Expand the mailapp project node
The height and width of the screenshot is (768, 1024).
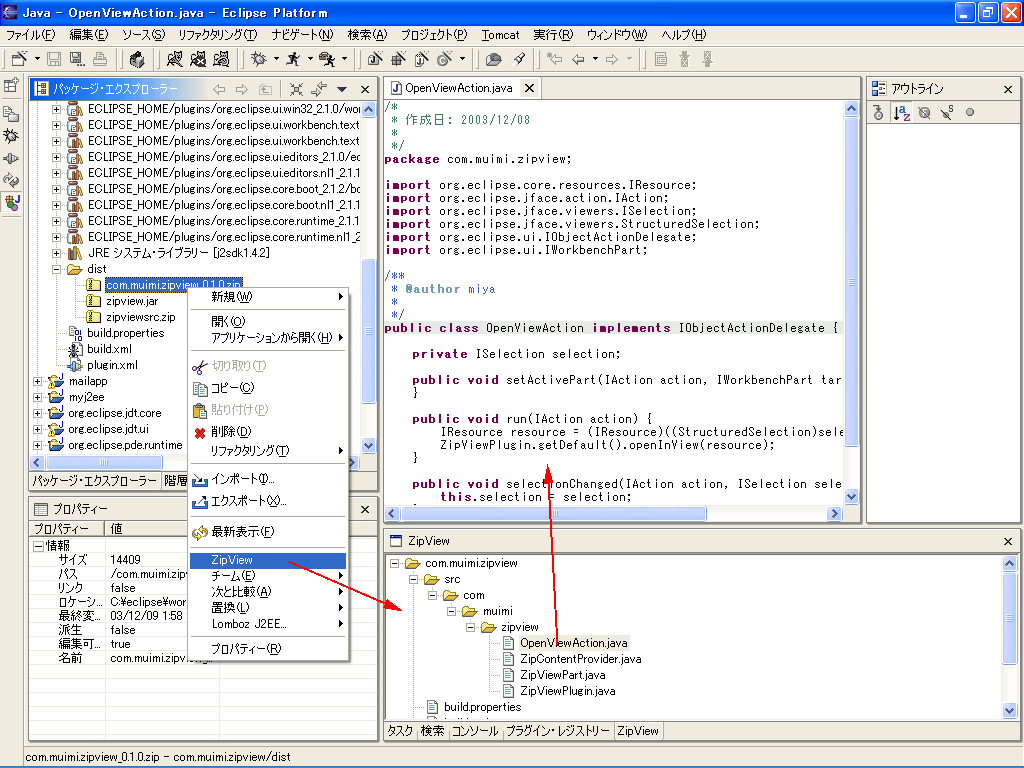(39, 381)
